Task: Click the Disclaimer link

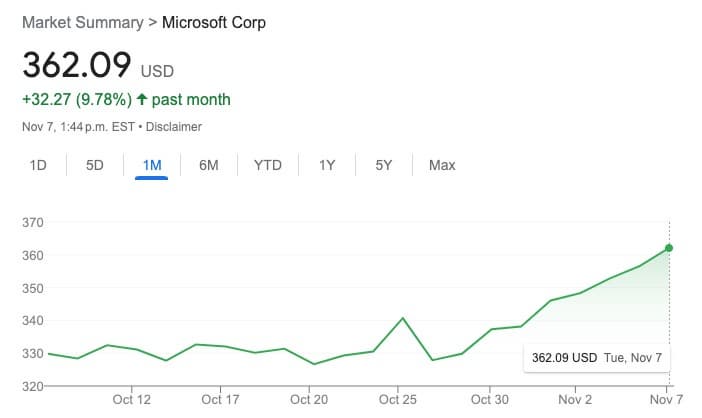Action: point(177,127)
